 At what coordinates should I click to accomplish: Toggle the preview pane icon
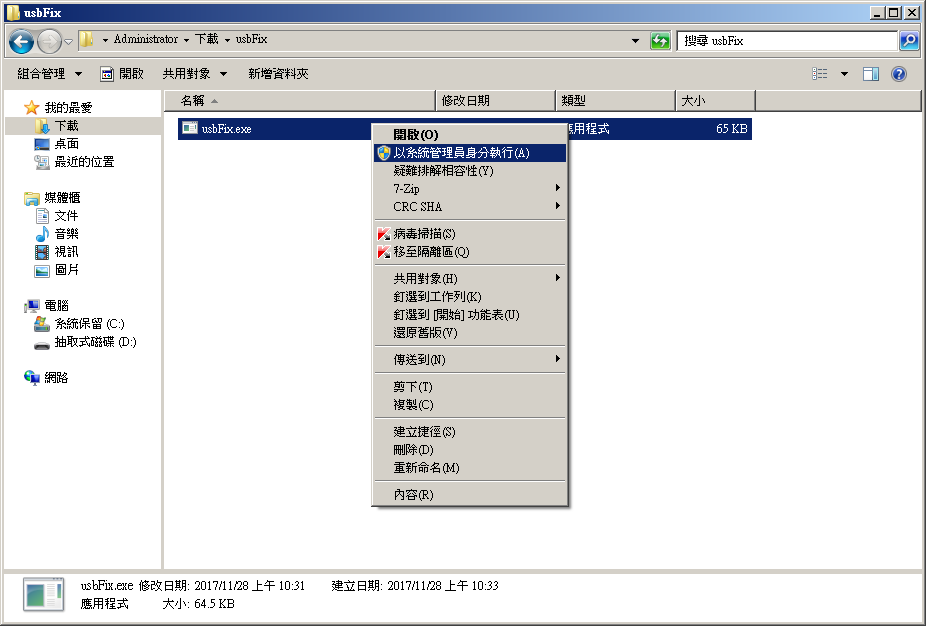871,74
